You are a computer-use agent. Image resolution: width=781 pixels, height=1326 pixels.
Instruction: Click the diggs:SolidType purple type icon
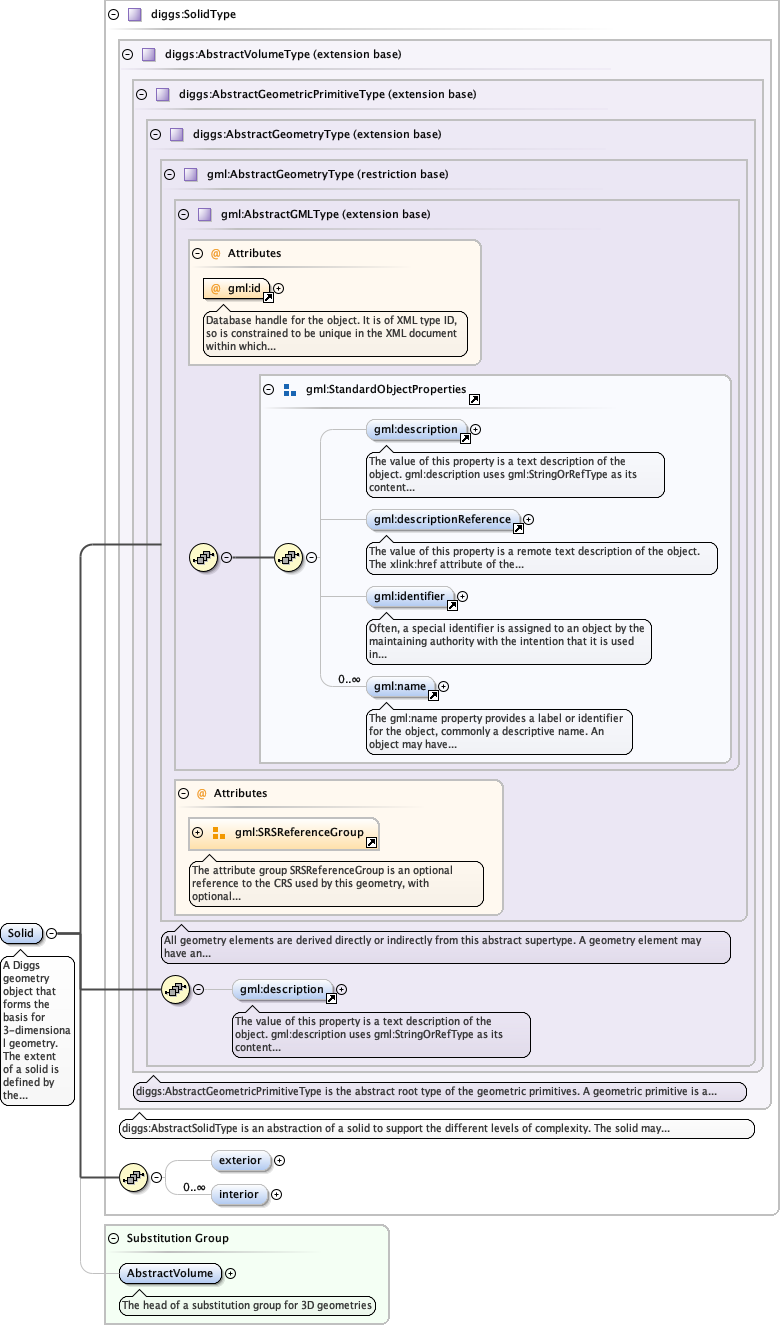click(x=134, y=15)
